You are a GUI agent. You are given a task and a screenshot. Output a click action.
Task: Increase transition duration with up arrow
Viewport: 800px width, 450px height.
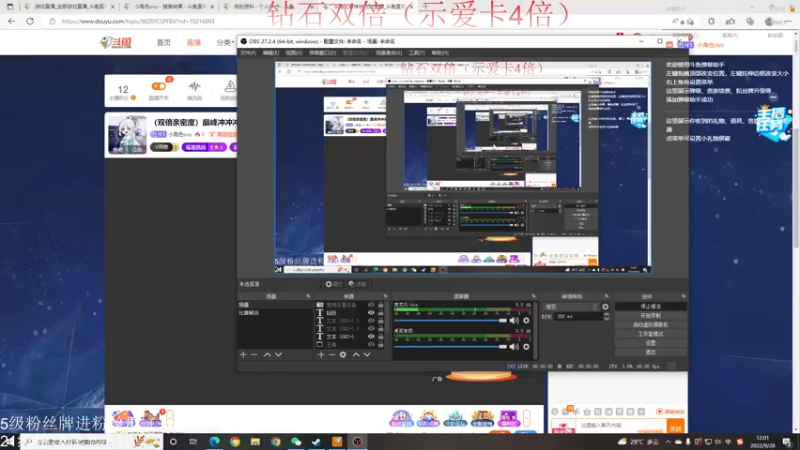click(606, 314)
